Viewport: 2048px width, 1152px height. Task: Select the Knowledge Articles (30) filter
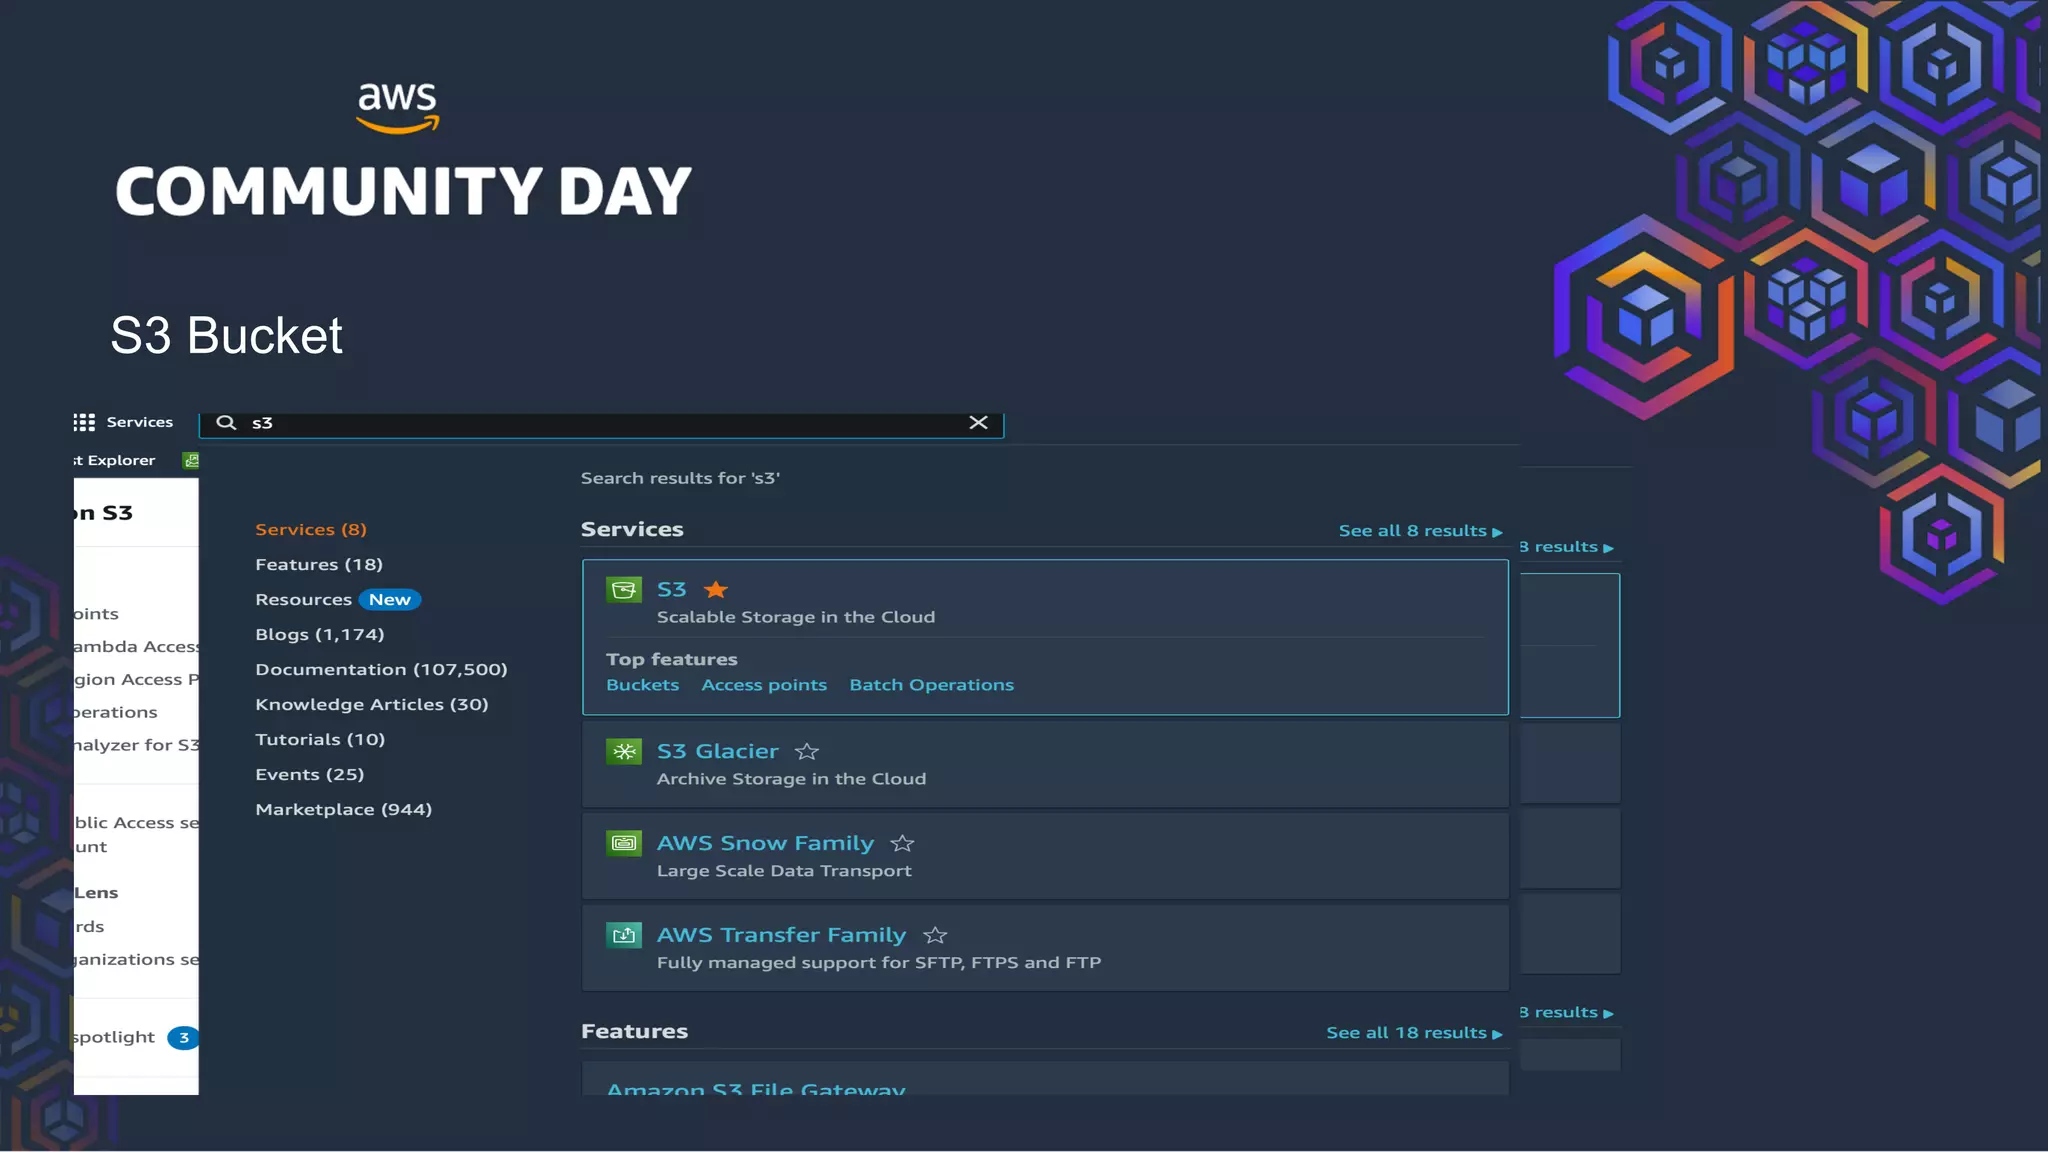click(x=372, y=705)
